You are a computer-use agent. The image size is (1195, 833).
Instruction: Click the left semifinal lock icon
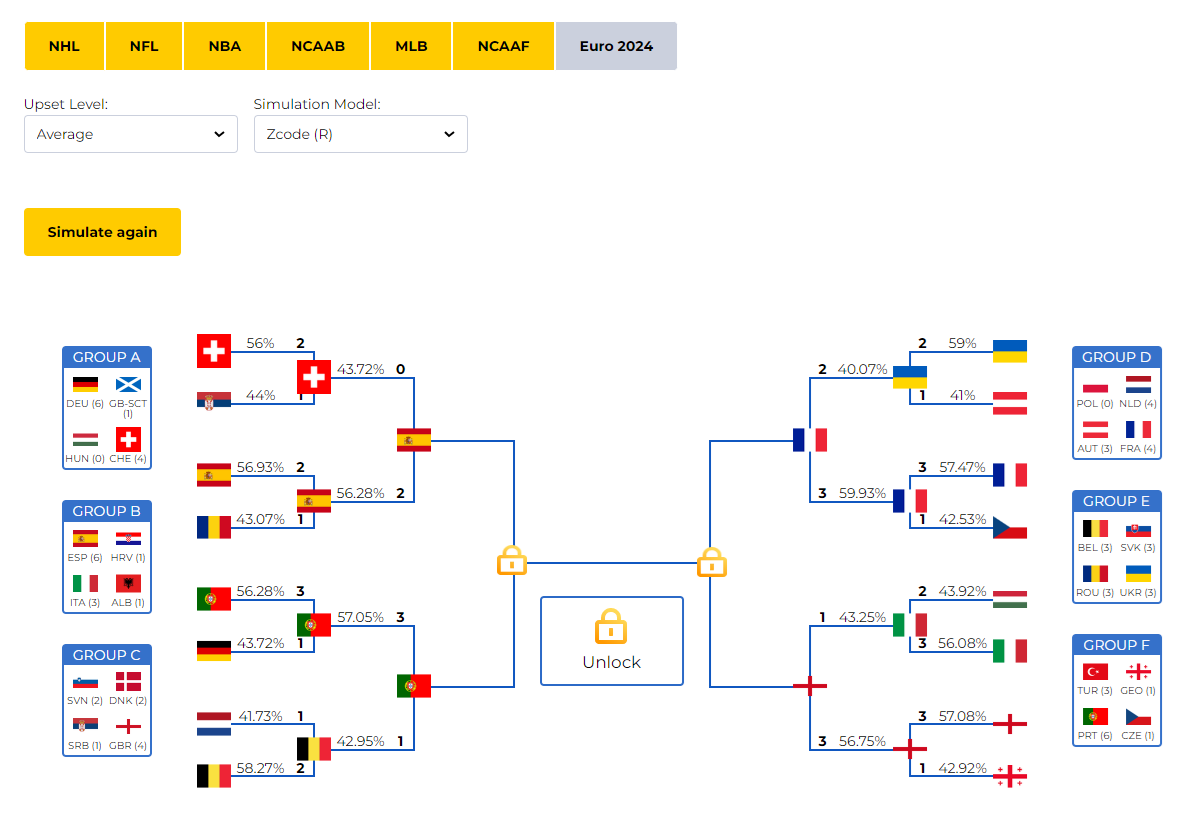[512, 561]
